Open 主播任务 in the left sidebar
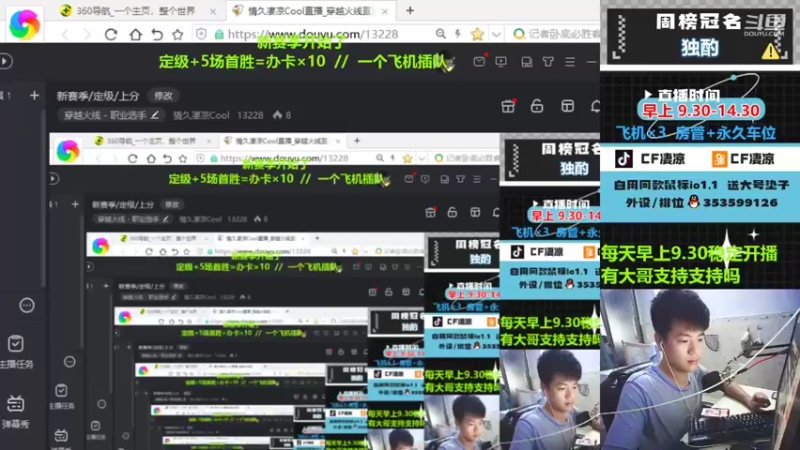The width and height of the screenshot is (800, 450). [x=16, y=352]
